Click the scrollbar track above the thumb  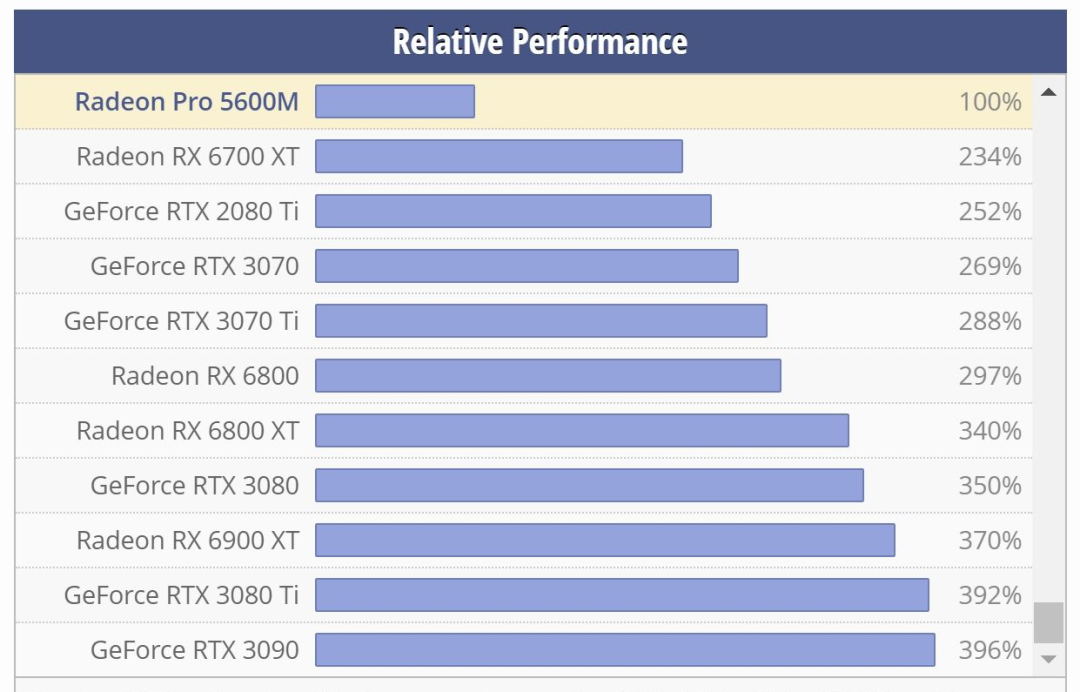pyautogui.click(x=1048, y=350)
